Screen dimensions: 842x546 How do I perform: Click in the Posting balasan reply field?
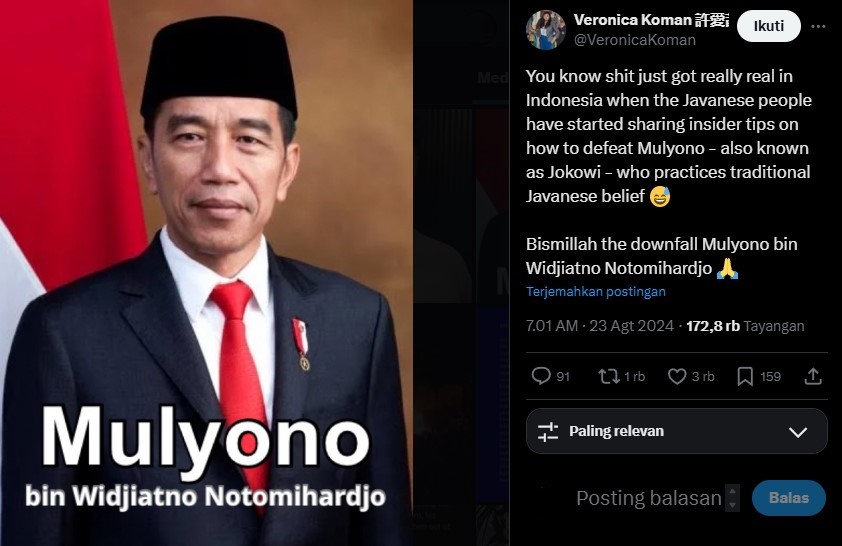click(649, 498)
